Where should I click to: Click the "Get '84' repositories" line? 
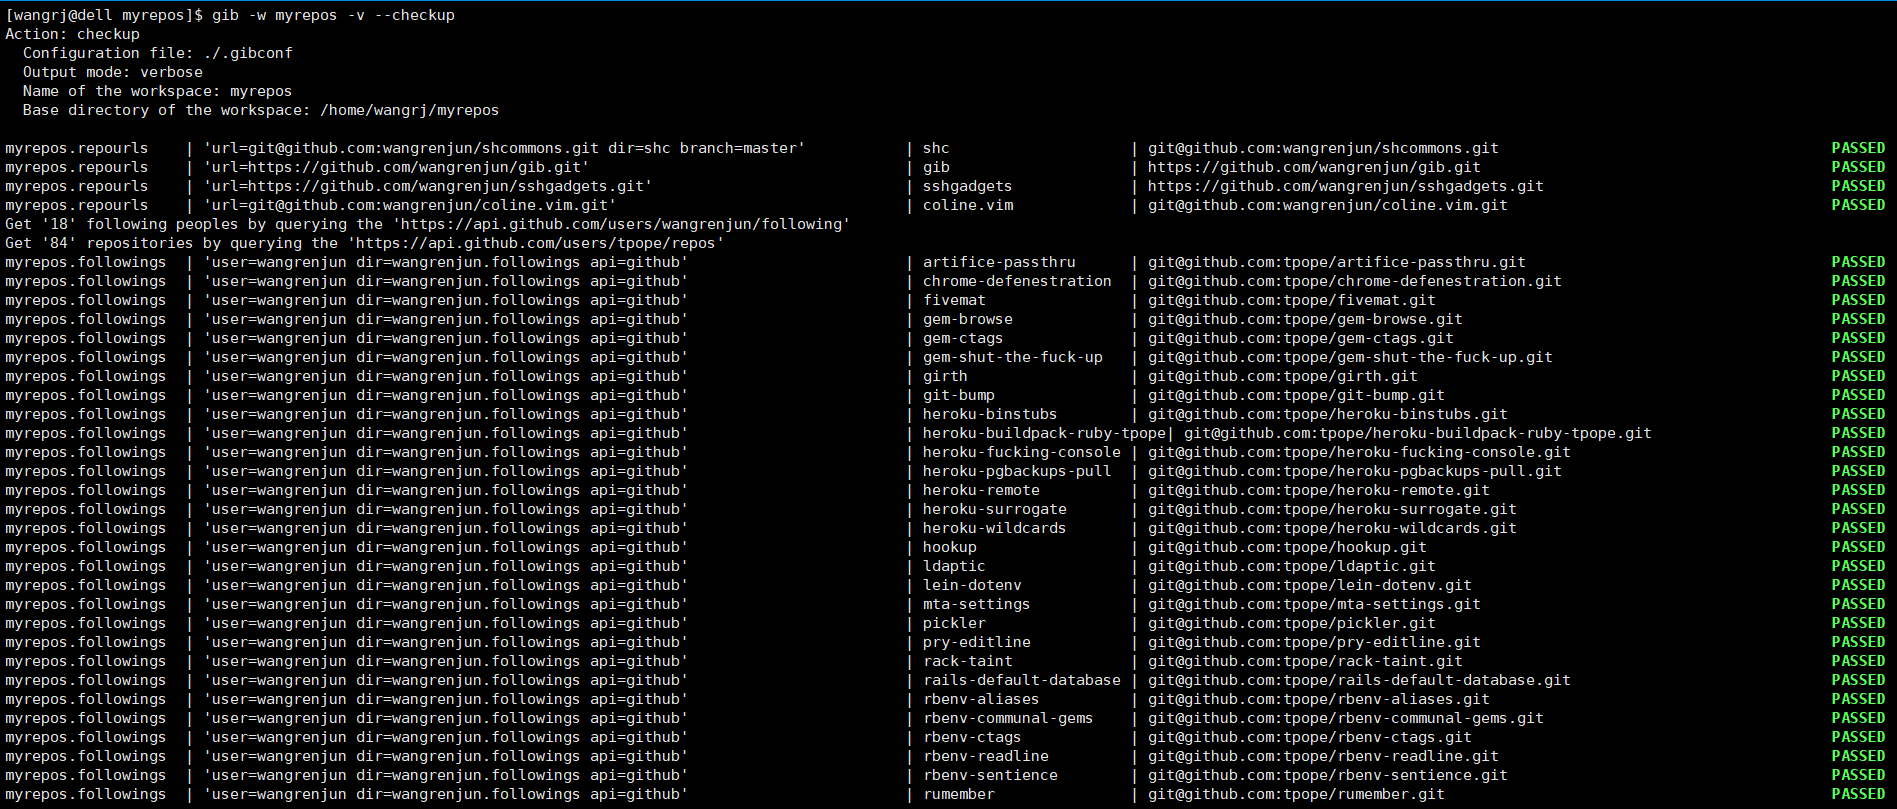(x=364, y=243)
